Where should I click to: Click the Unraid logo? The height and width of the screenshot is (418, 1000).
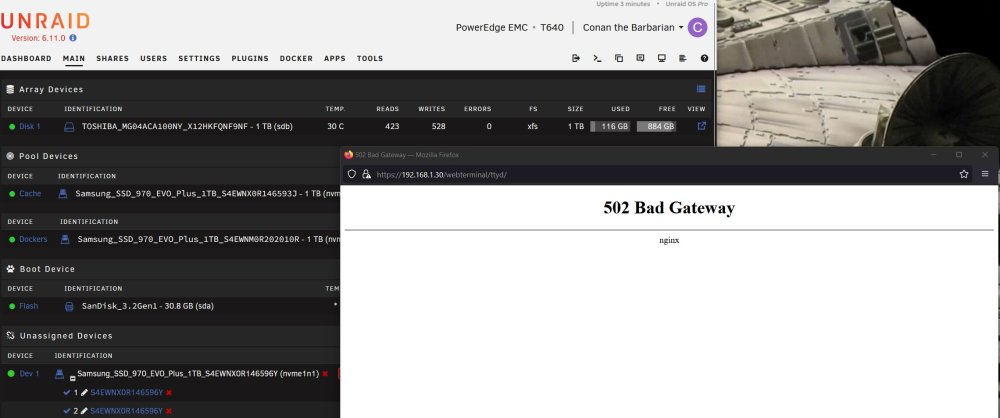click(x=45, y=22)
